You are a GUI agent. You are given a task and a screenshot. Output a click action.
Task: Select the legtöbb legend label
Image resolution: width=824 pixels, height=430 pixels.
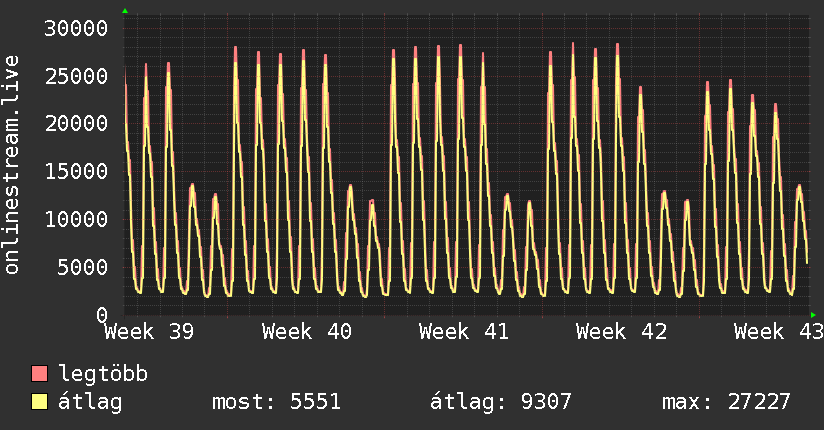tap(103, 374)
